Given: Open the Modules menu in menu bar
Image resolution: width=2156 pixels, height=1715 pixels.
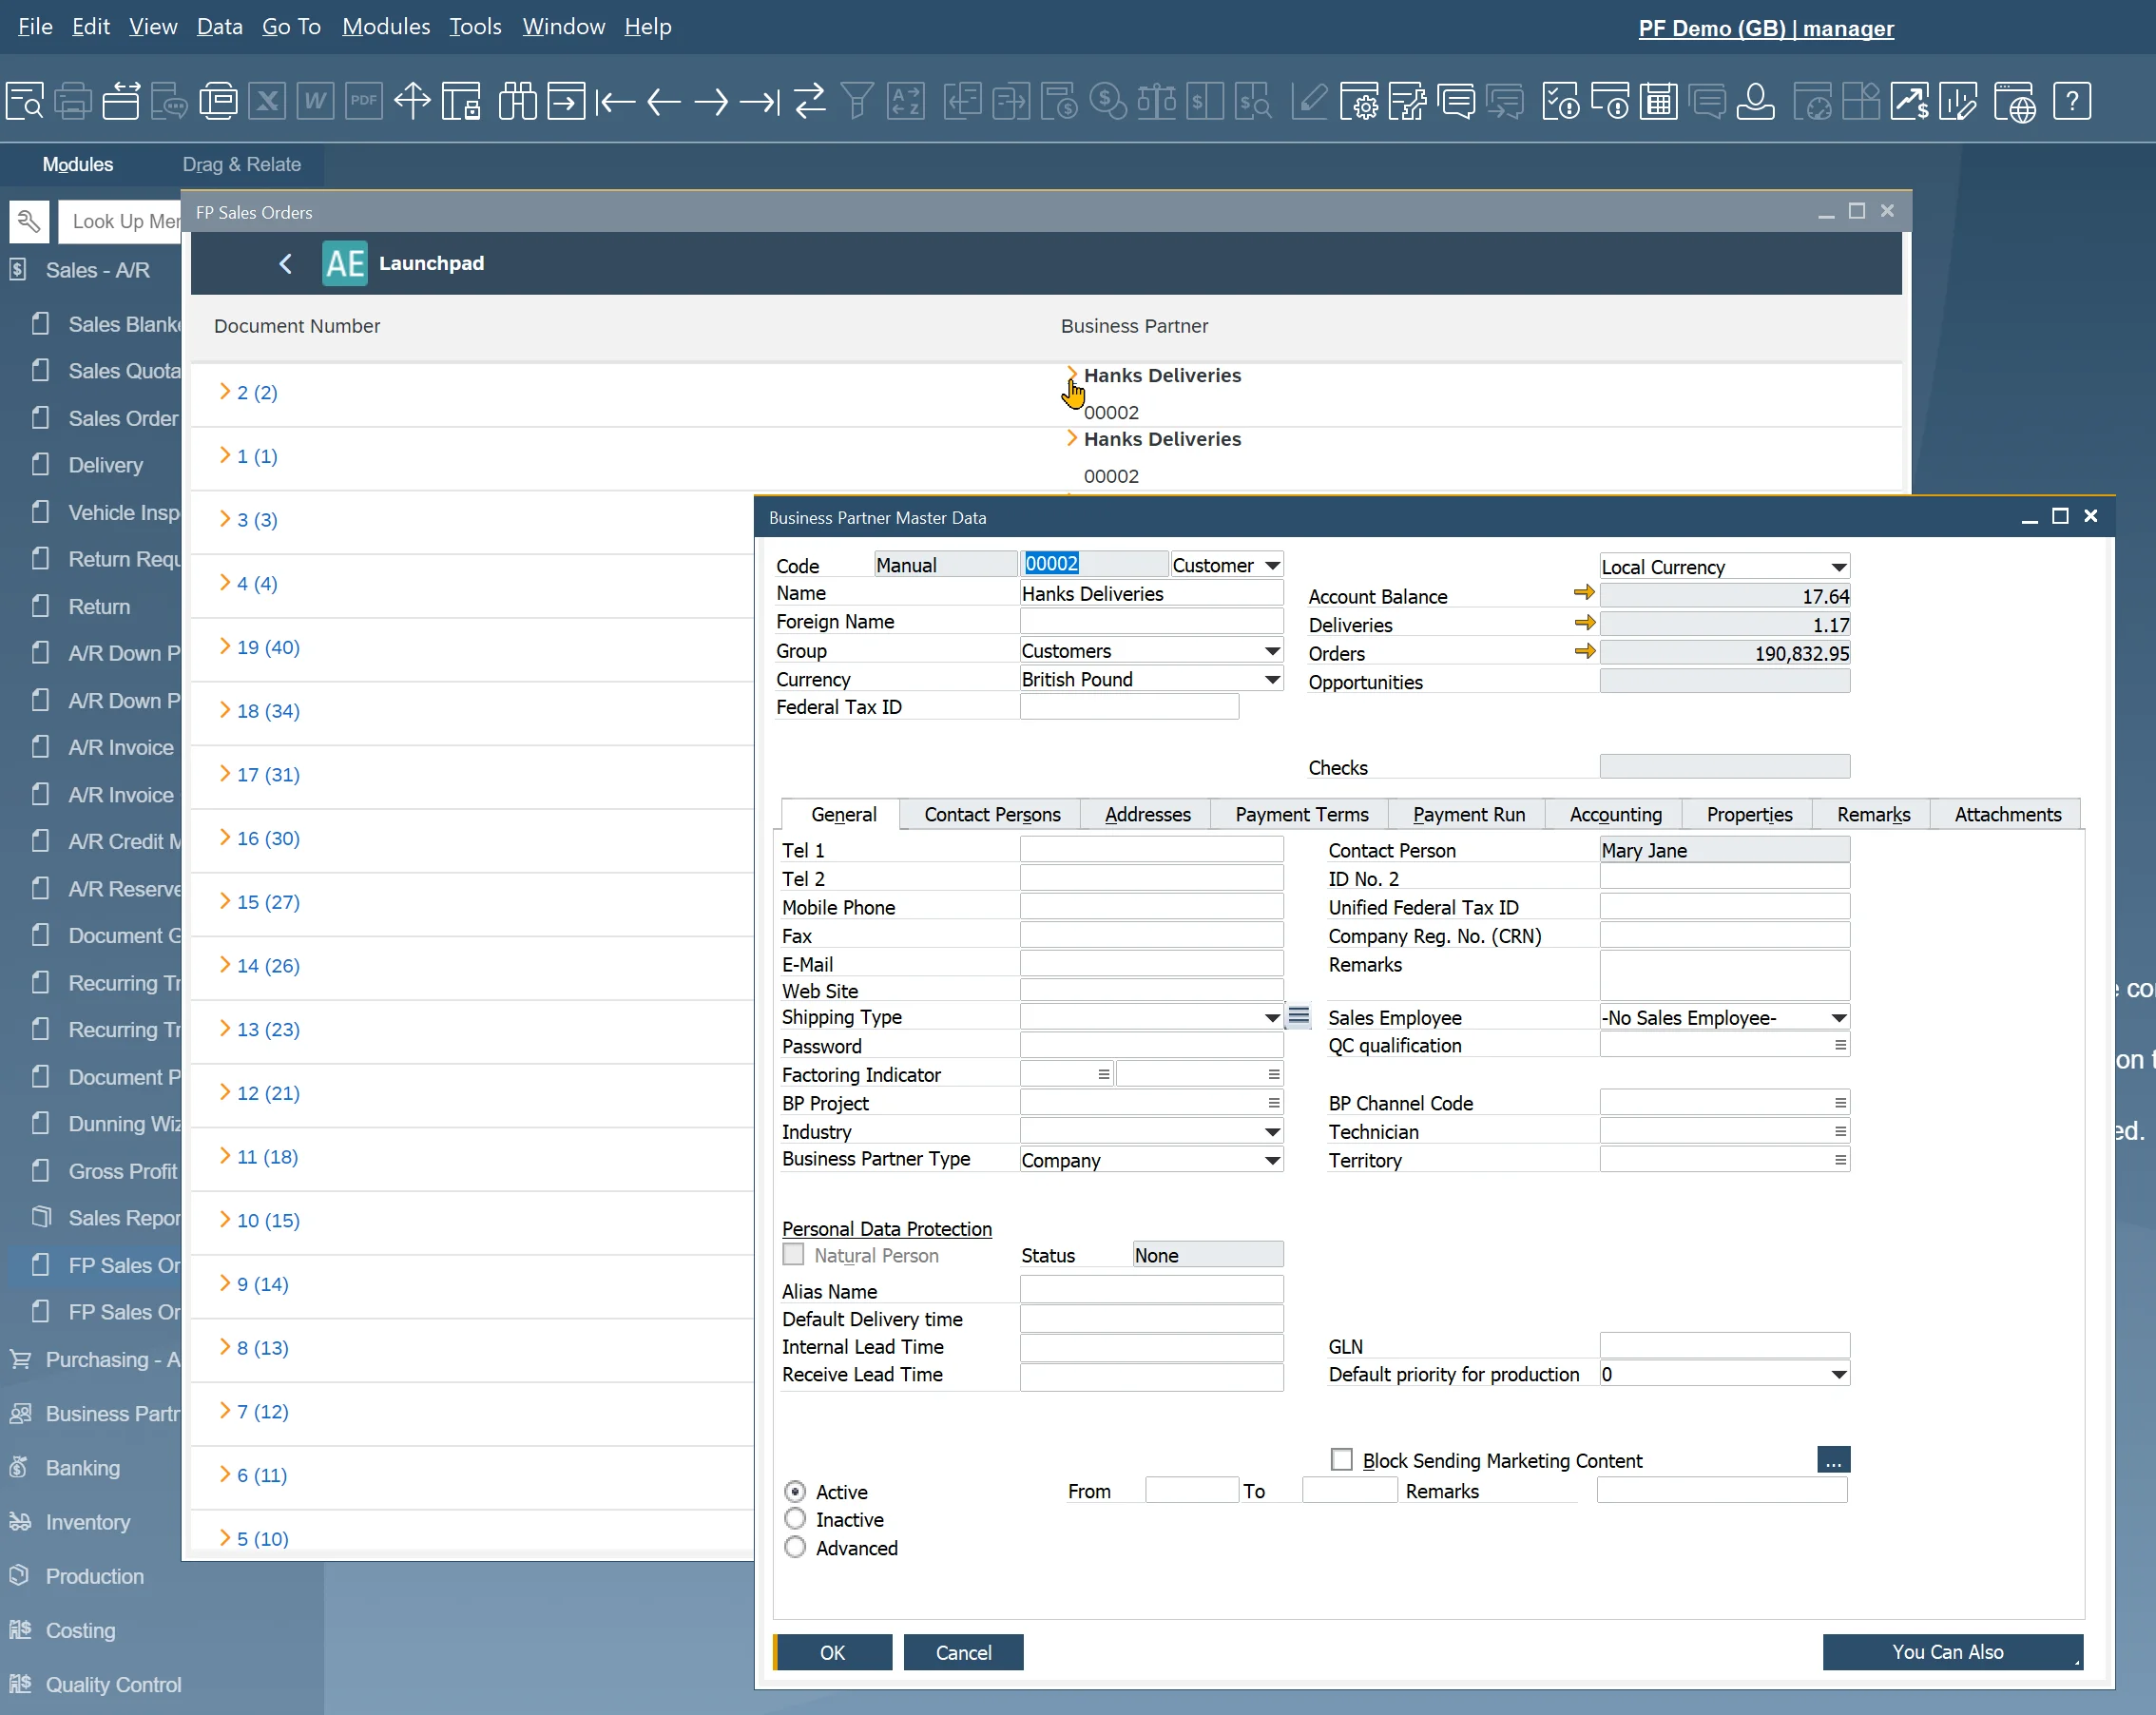Looking at the screenshot, I should click(386, 27).
